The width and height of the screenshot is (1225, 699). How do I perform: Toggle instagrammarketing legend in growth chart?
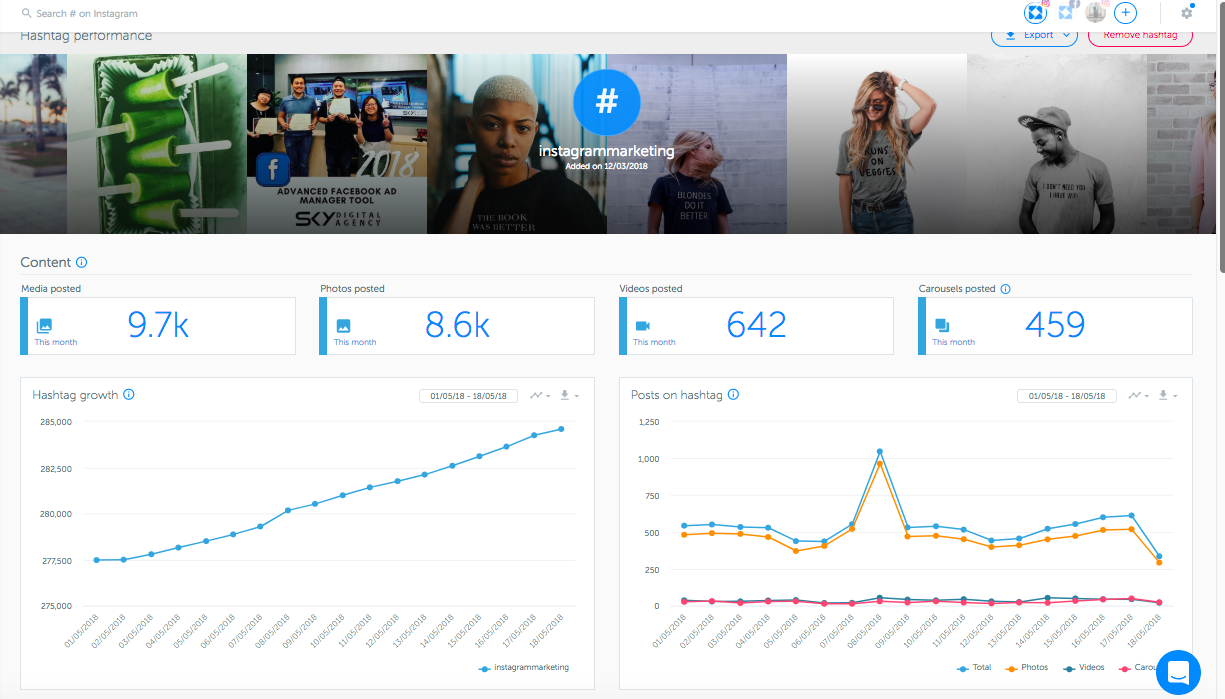tap(523, 667)
